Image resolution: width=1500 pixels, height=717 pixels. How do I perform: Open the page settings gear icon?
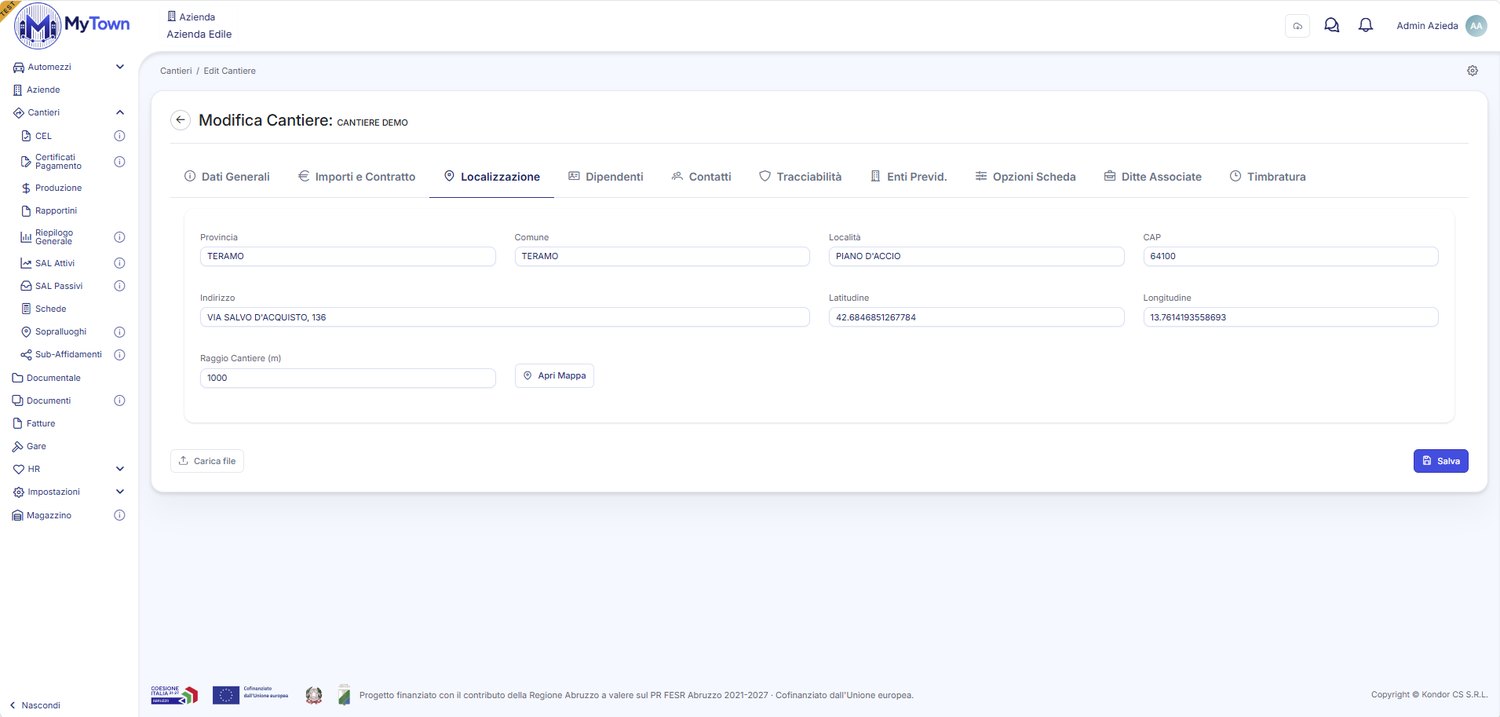pyautogui.click(x=1472, y=71)
